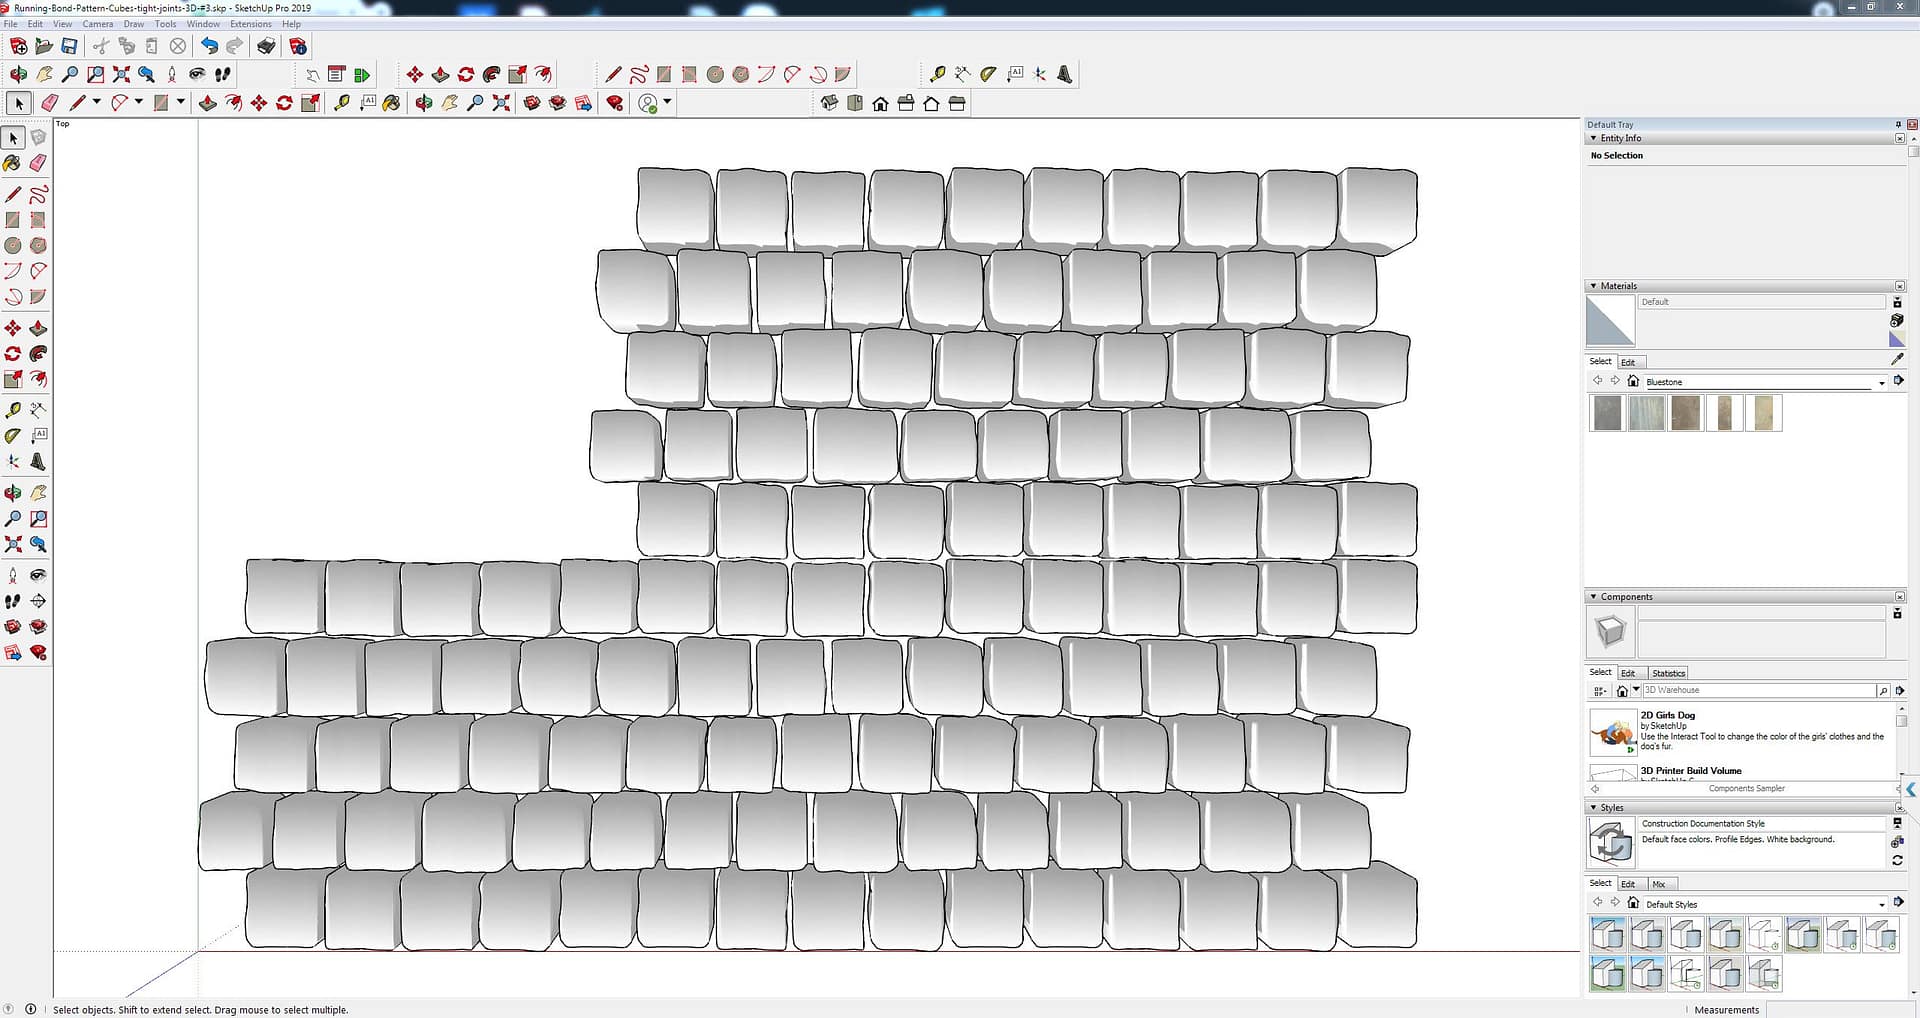The width and height of the screenshot is (1920, 1018).
Task: Switch to the Mix tab in Styles
Action: coord(1659,884)
